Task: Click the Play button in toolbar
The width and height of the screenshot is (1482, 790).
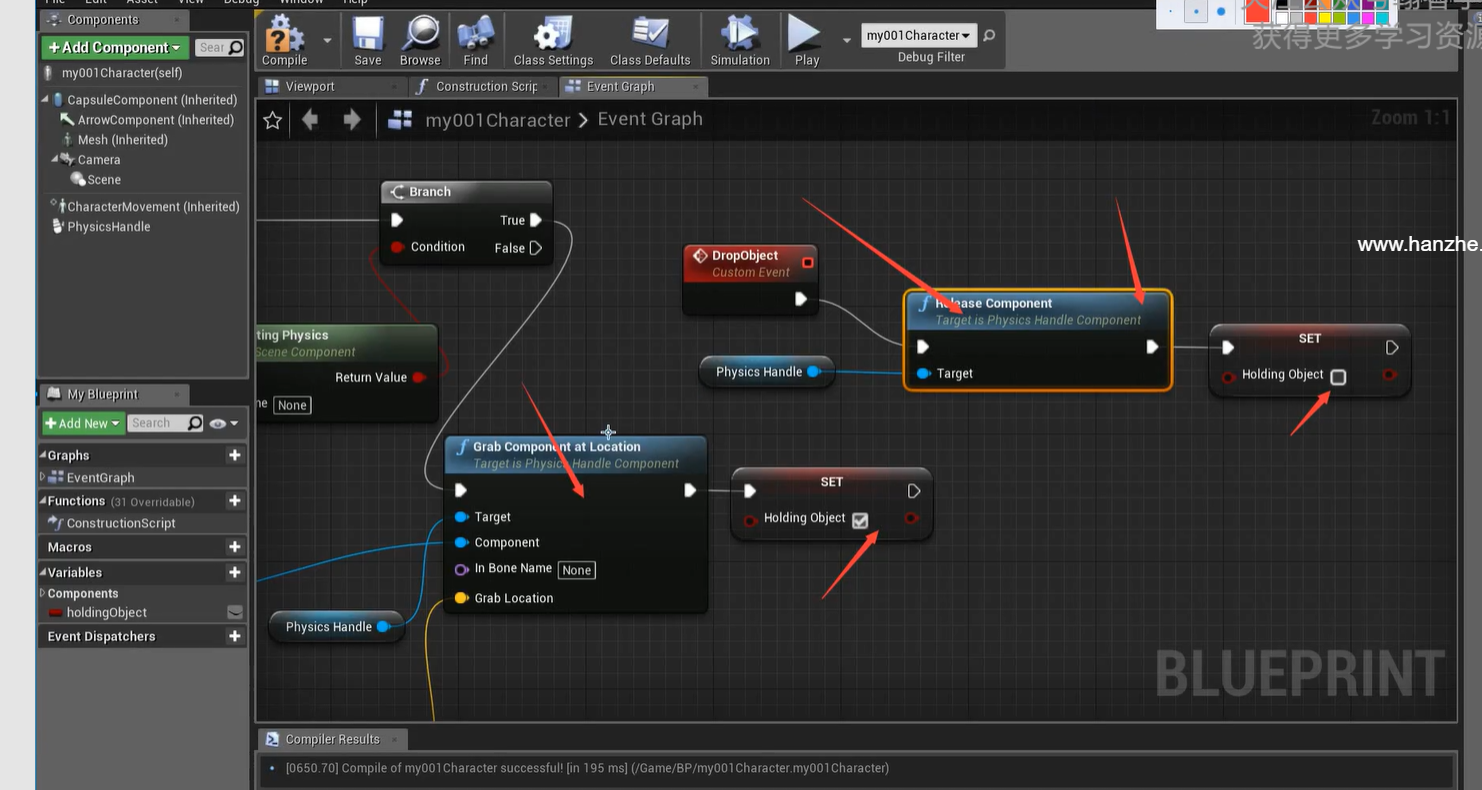Action: pos(806,41)
